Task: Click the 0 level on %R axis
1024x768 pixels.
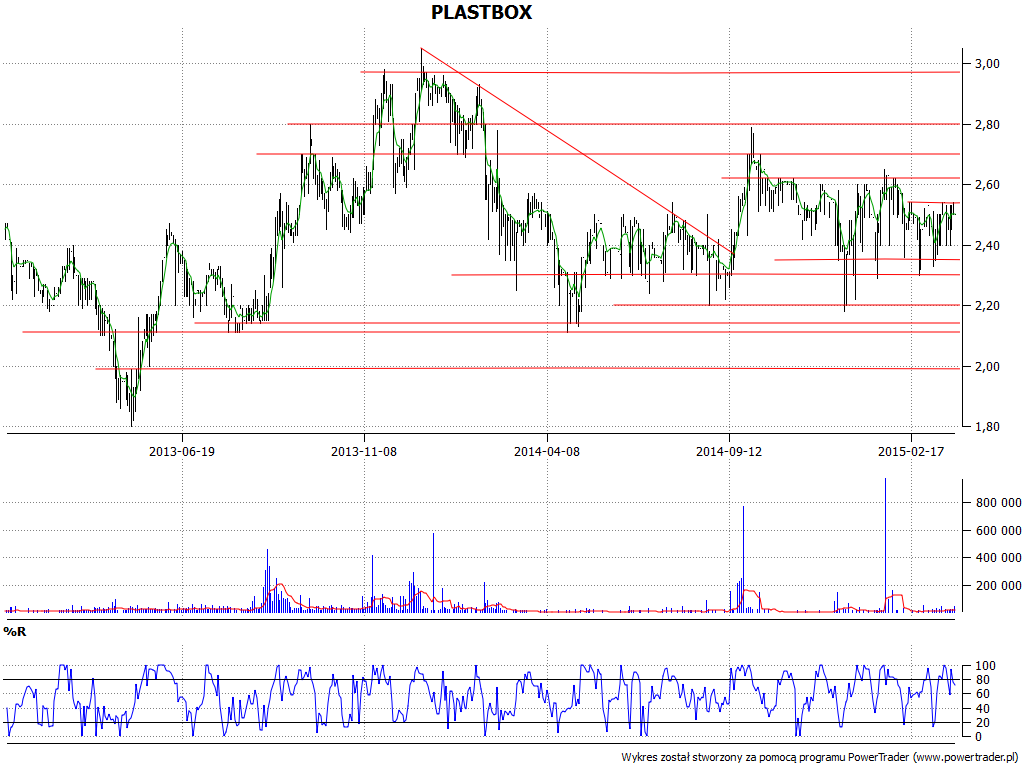Action: pos(978,737)
